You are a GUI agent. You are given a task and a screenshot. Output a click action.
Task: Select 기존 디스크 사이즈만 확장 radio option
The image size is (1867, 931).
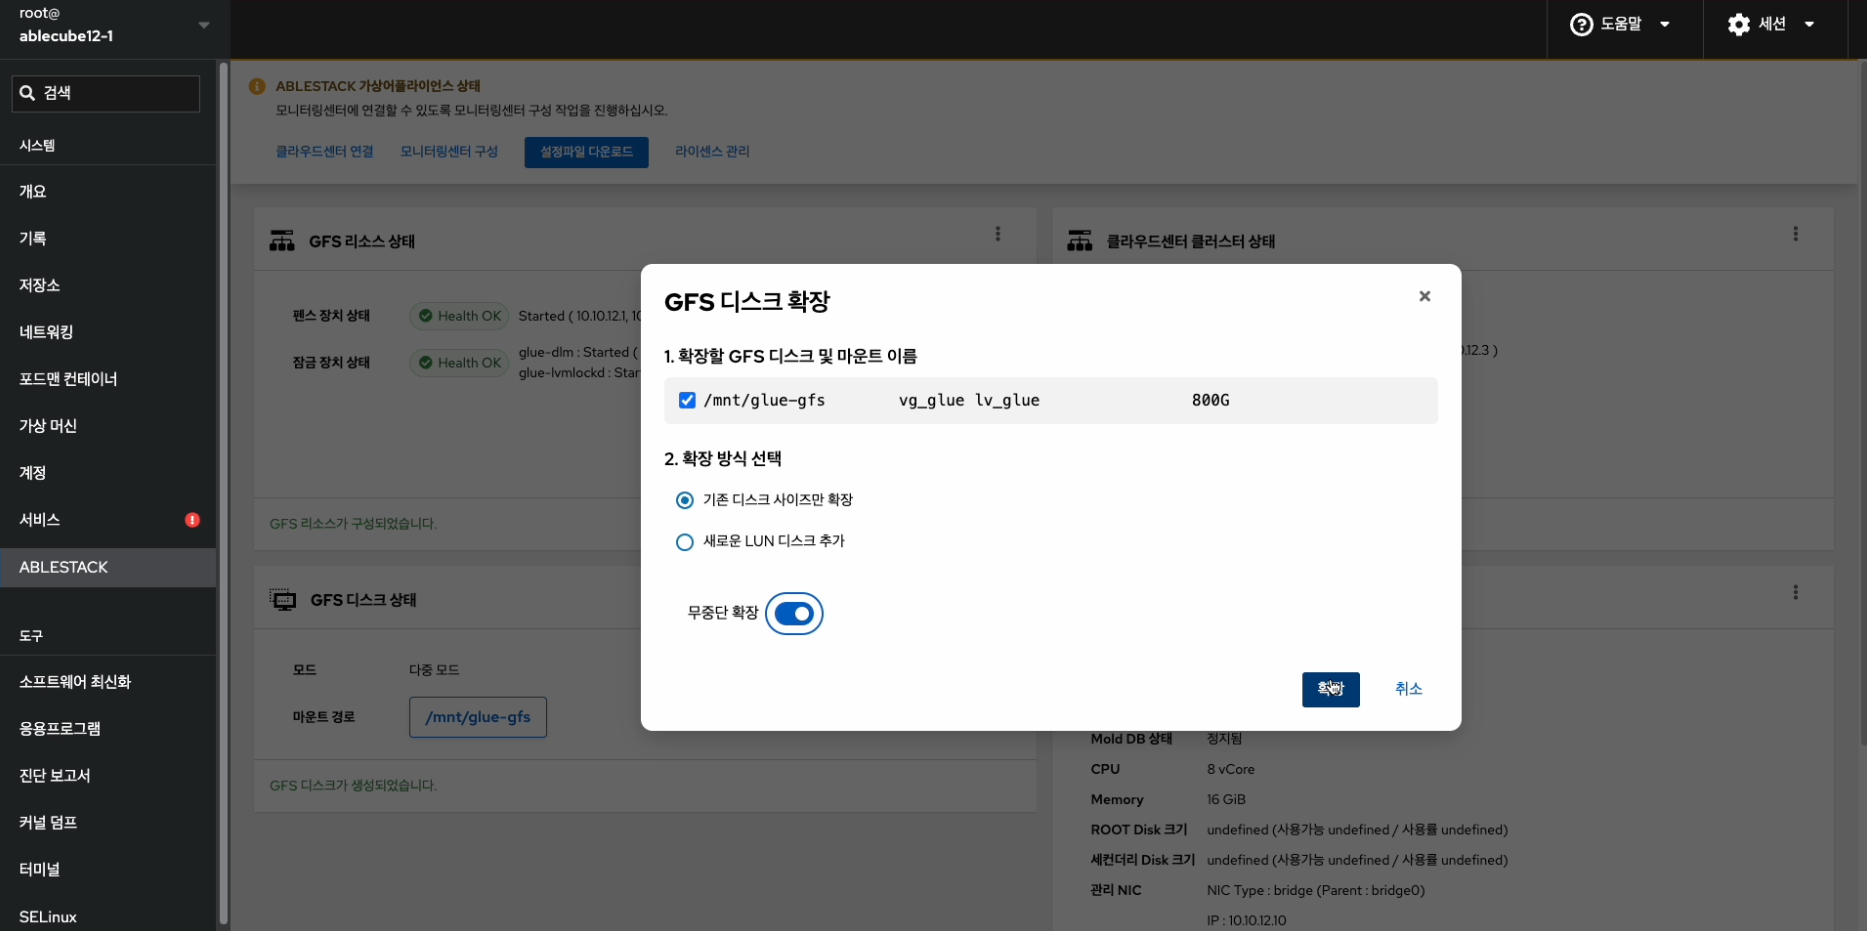685,500
